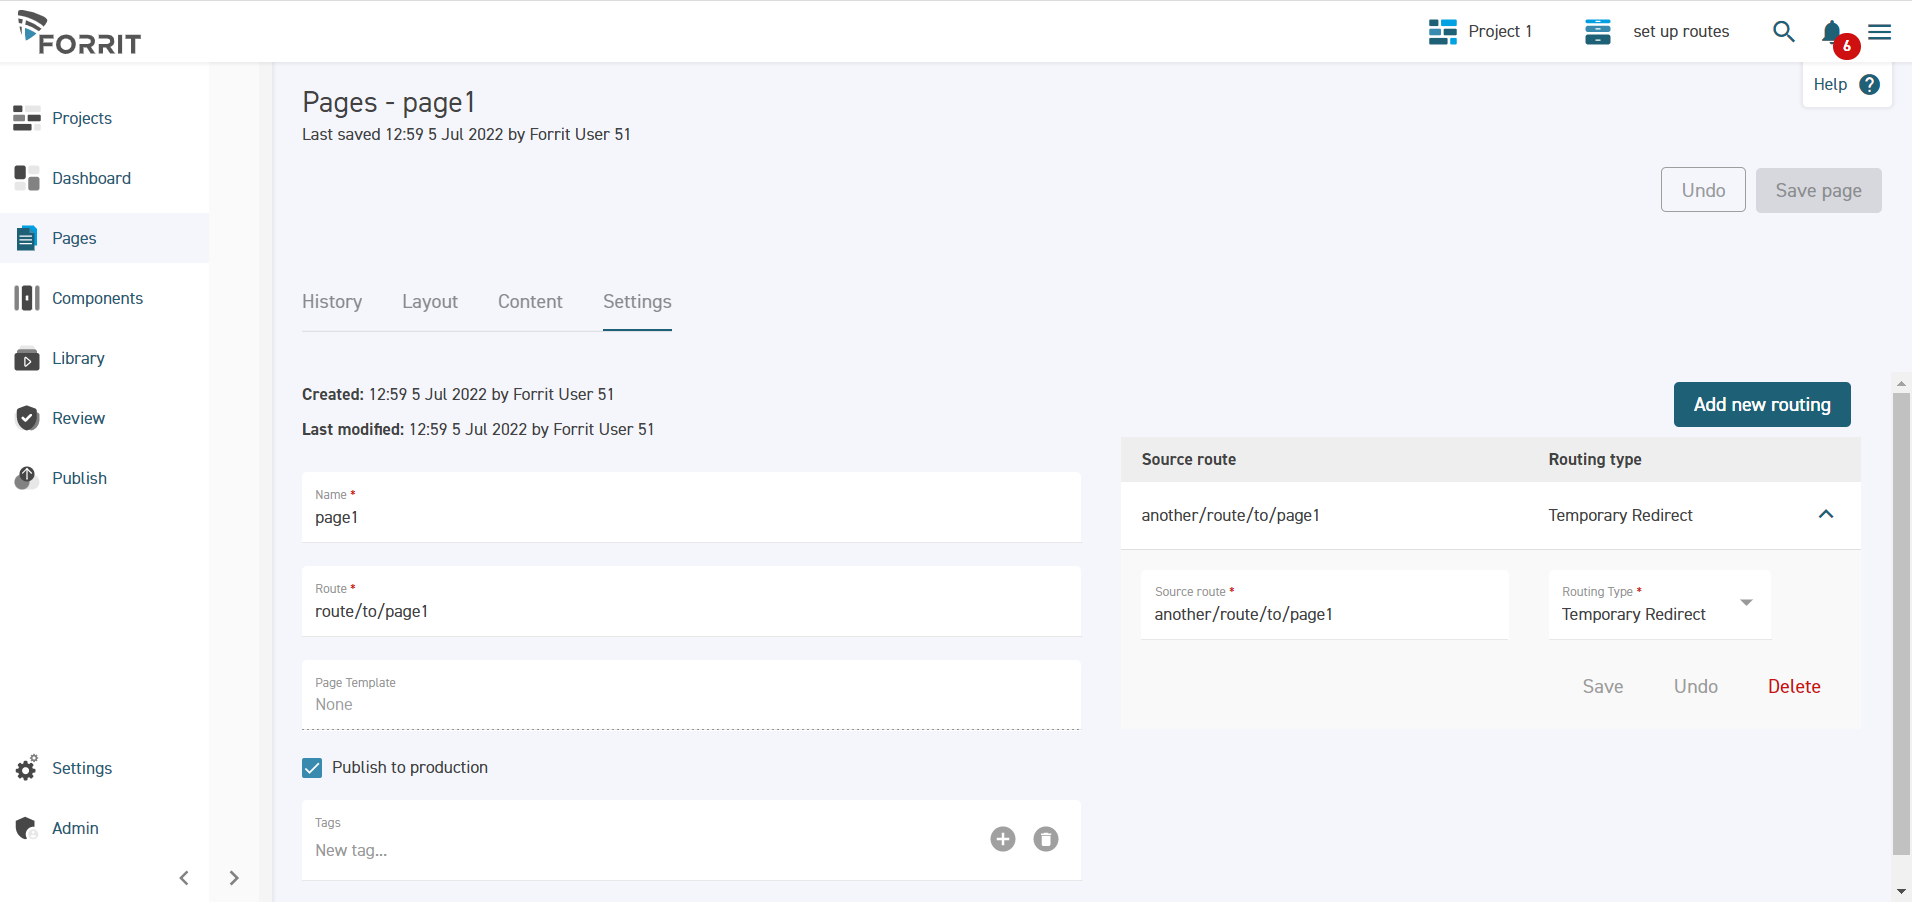Switch to the Content tab
The width and height of the screenshot is (1912, 902).
pos(530,302)
